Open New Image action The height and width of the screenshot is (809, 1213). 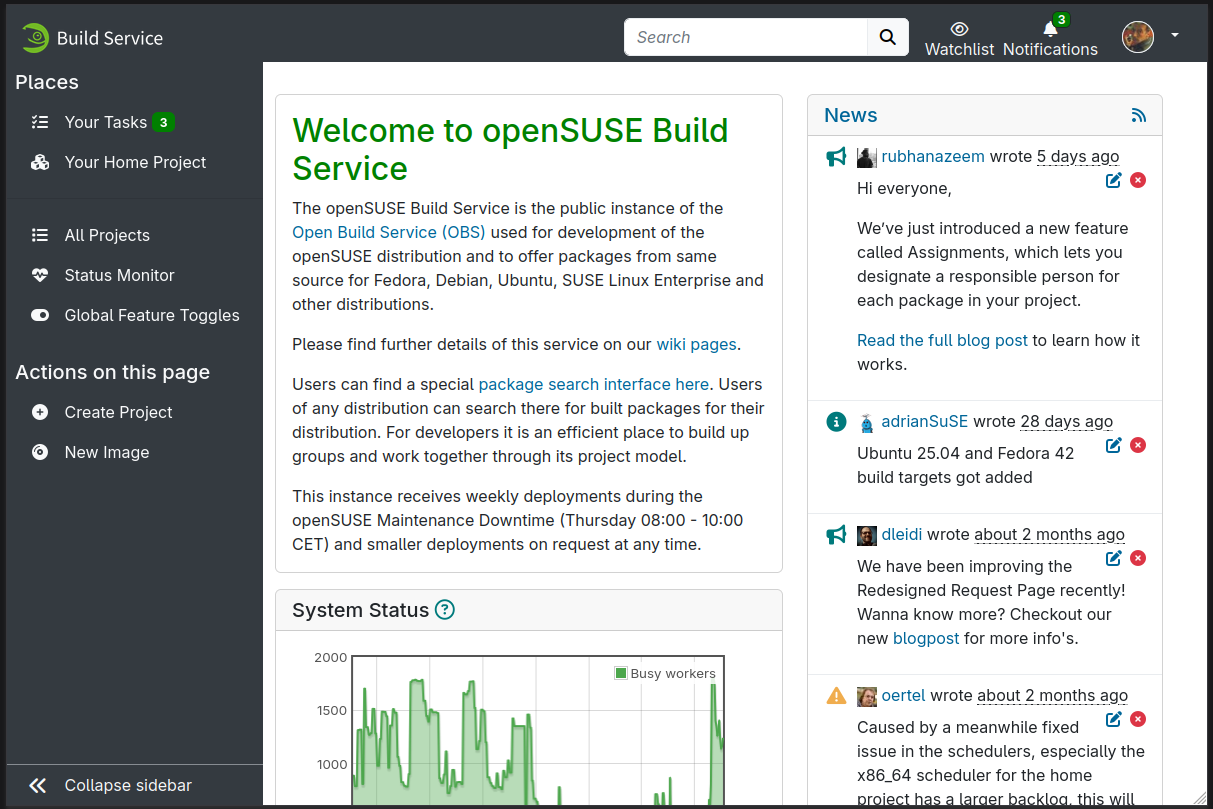[106, 452]
